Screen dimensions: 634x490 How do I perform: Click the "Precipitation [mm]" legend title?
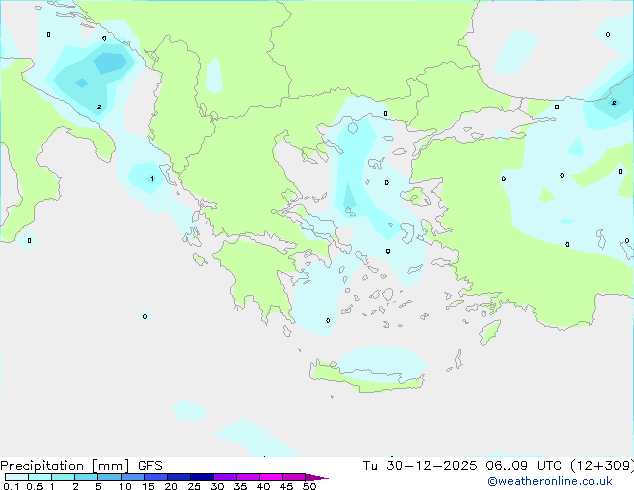(x=65, y=466)
